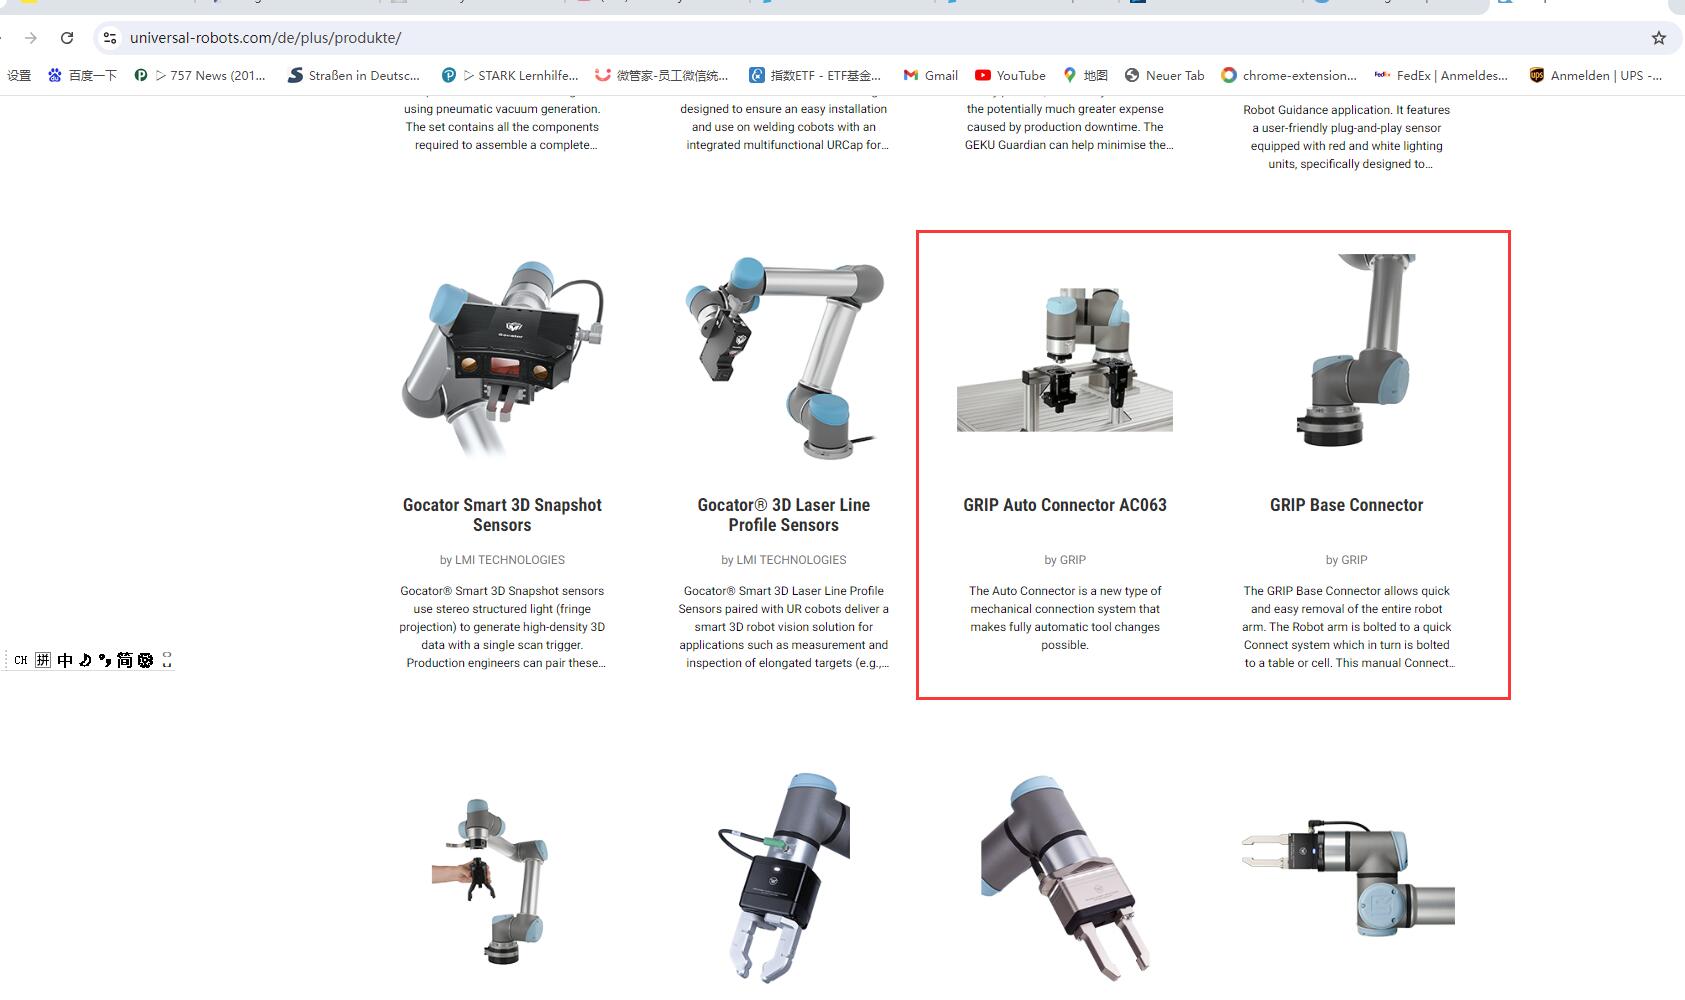
Task: Open the Anmelden UPS bookmark
Action: pyautogui.click(x=1595, y=75)
